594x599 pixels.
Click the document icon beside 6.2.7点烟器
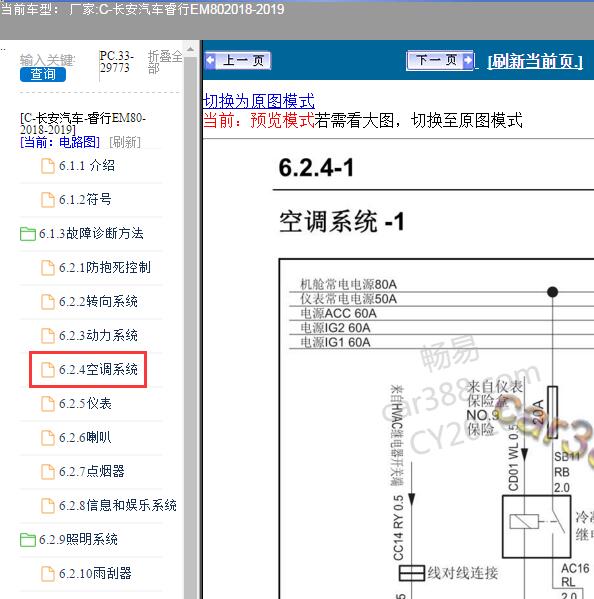point(48,471)
